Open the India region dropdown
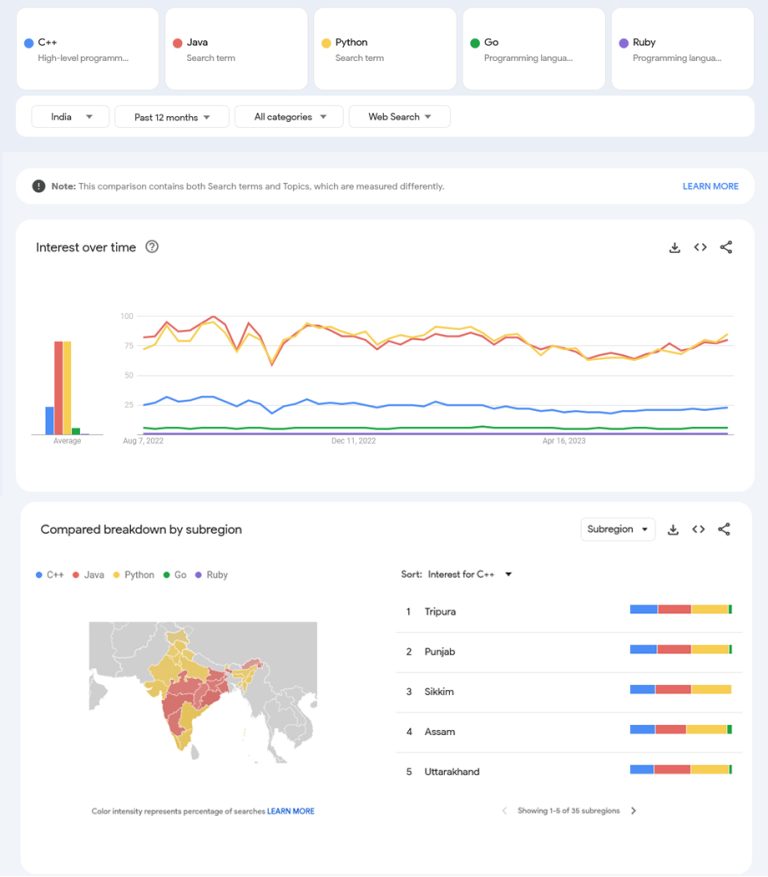 (x=70, y=117)
